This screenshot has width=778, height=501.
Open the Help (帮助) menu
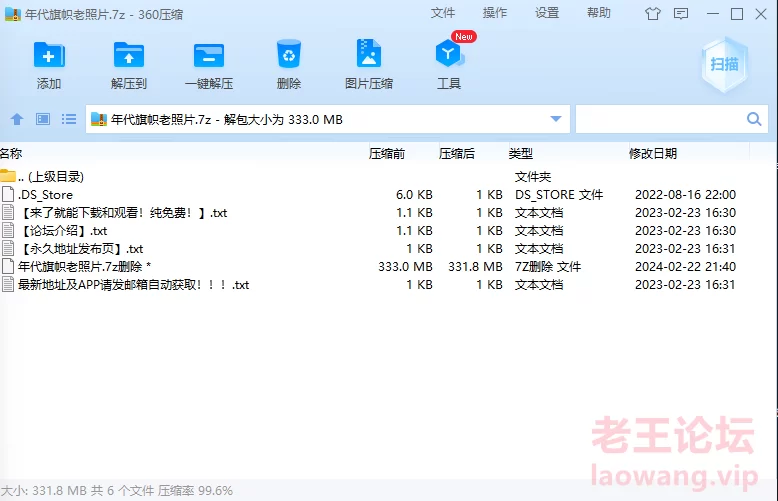tap(599, 13)
